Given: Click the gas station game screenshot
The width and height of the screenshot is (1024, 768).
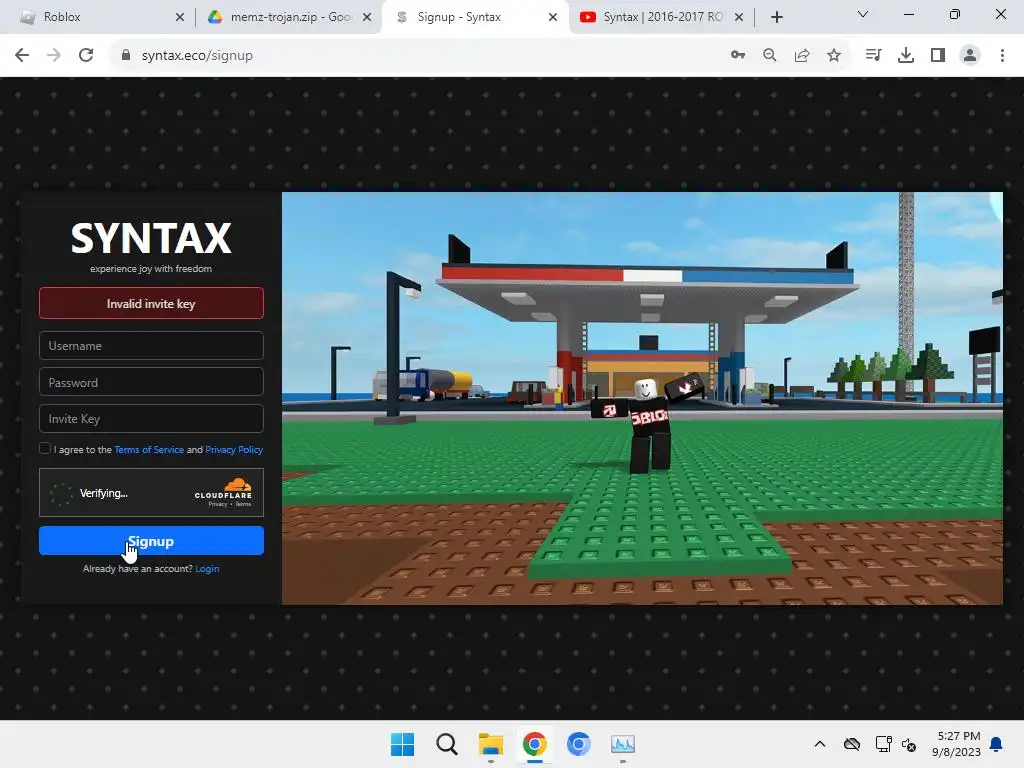Looking at the screenshot, I should point(642,398).
